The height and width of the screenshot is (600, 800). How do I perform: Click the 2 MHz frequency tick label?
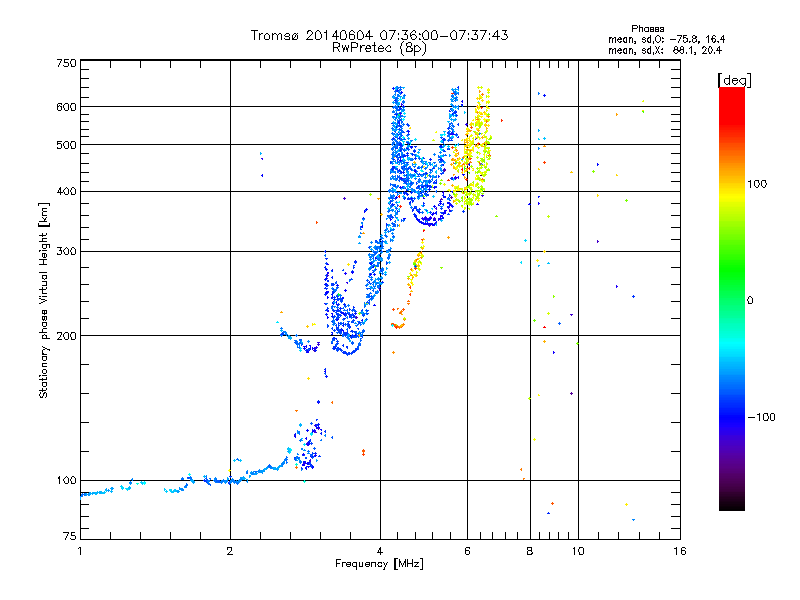tap(230, 551)
